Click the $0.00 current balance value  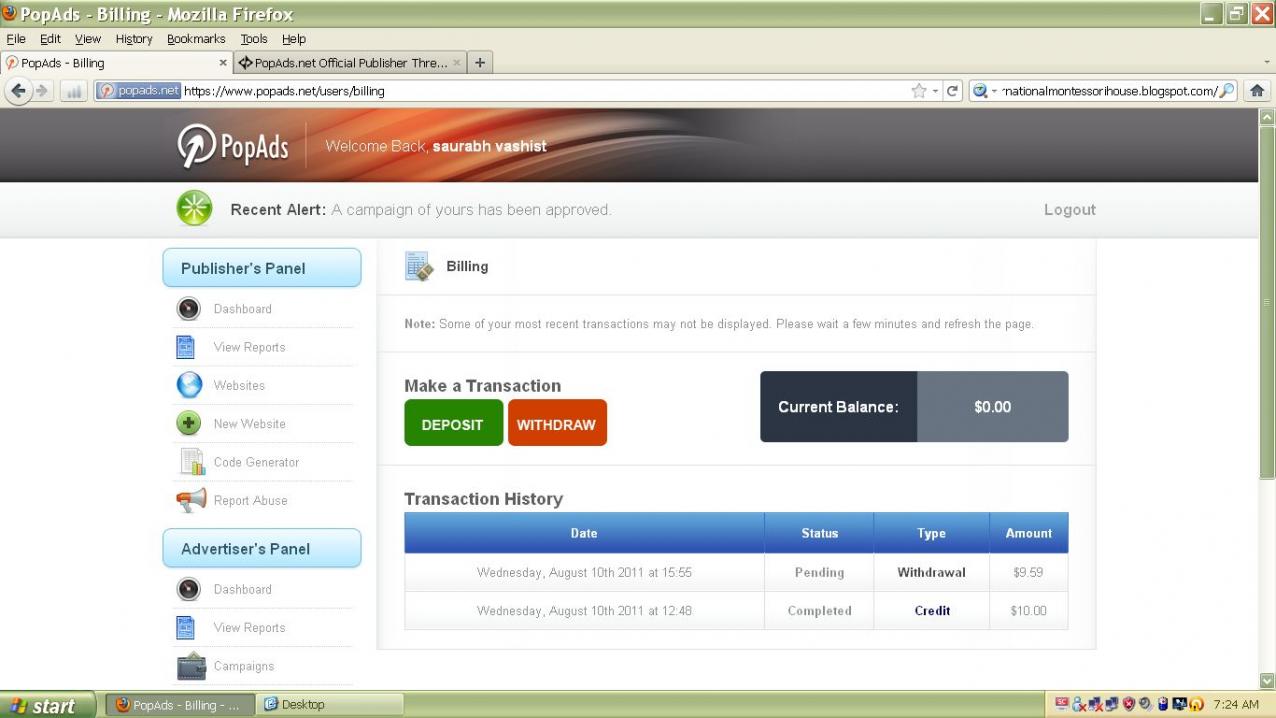(x=993, y=407)
